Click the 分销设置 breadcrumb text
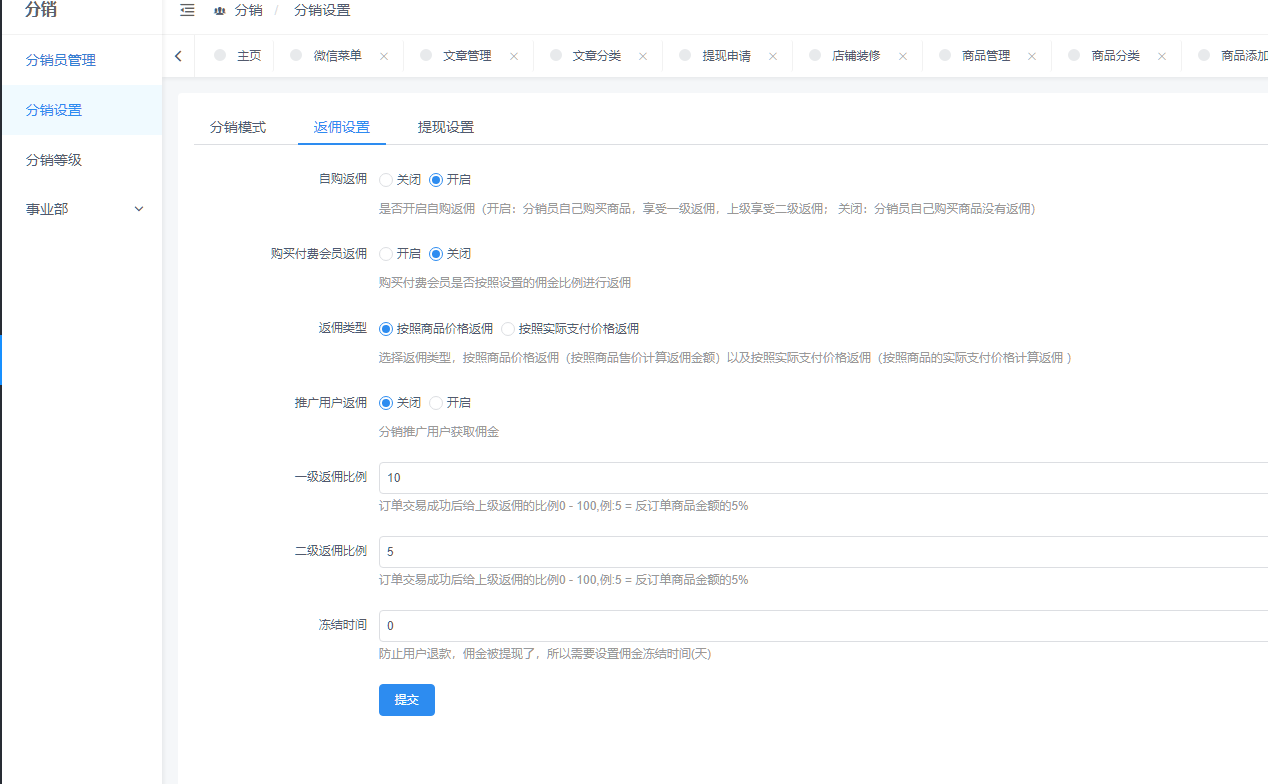This screenshot has width=1268, height=784. [x=322, y=10]
